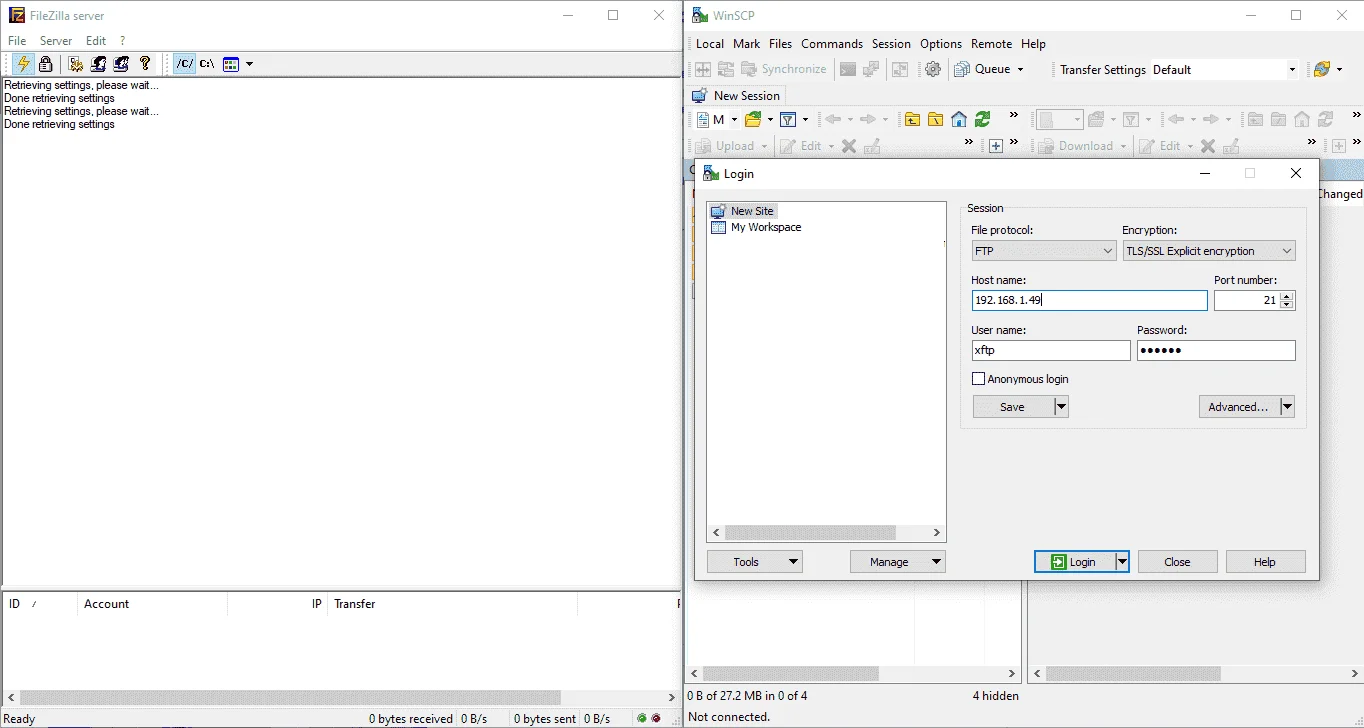Open the Remote menu in WinSCP
Screen dimensions: 1364x728
(991, 44)
